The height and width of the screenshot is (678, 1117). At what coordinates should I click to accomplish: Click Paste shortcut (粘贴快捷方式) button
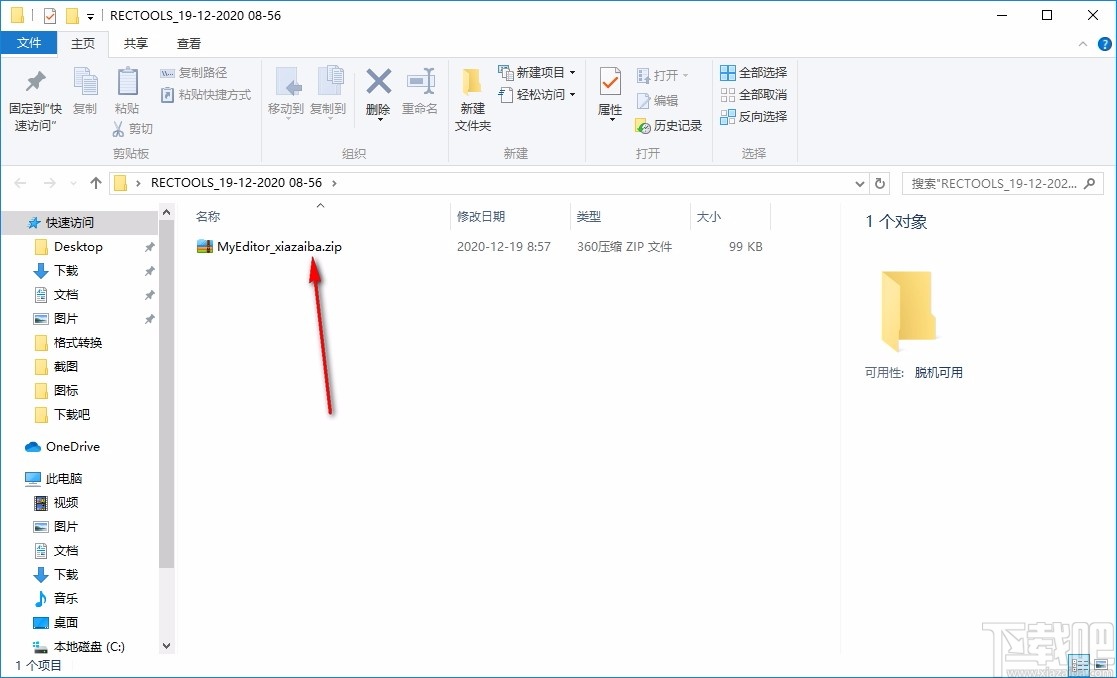click(x=206, y=95)
